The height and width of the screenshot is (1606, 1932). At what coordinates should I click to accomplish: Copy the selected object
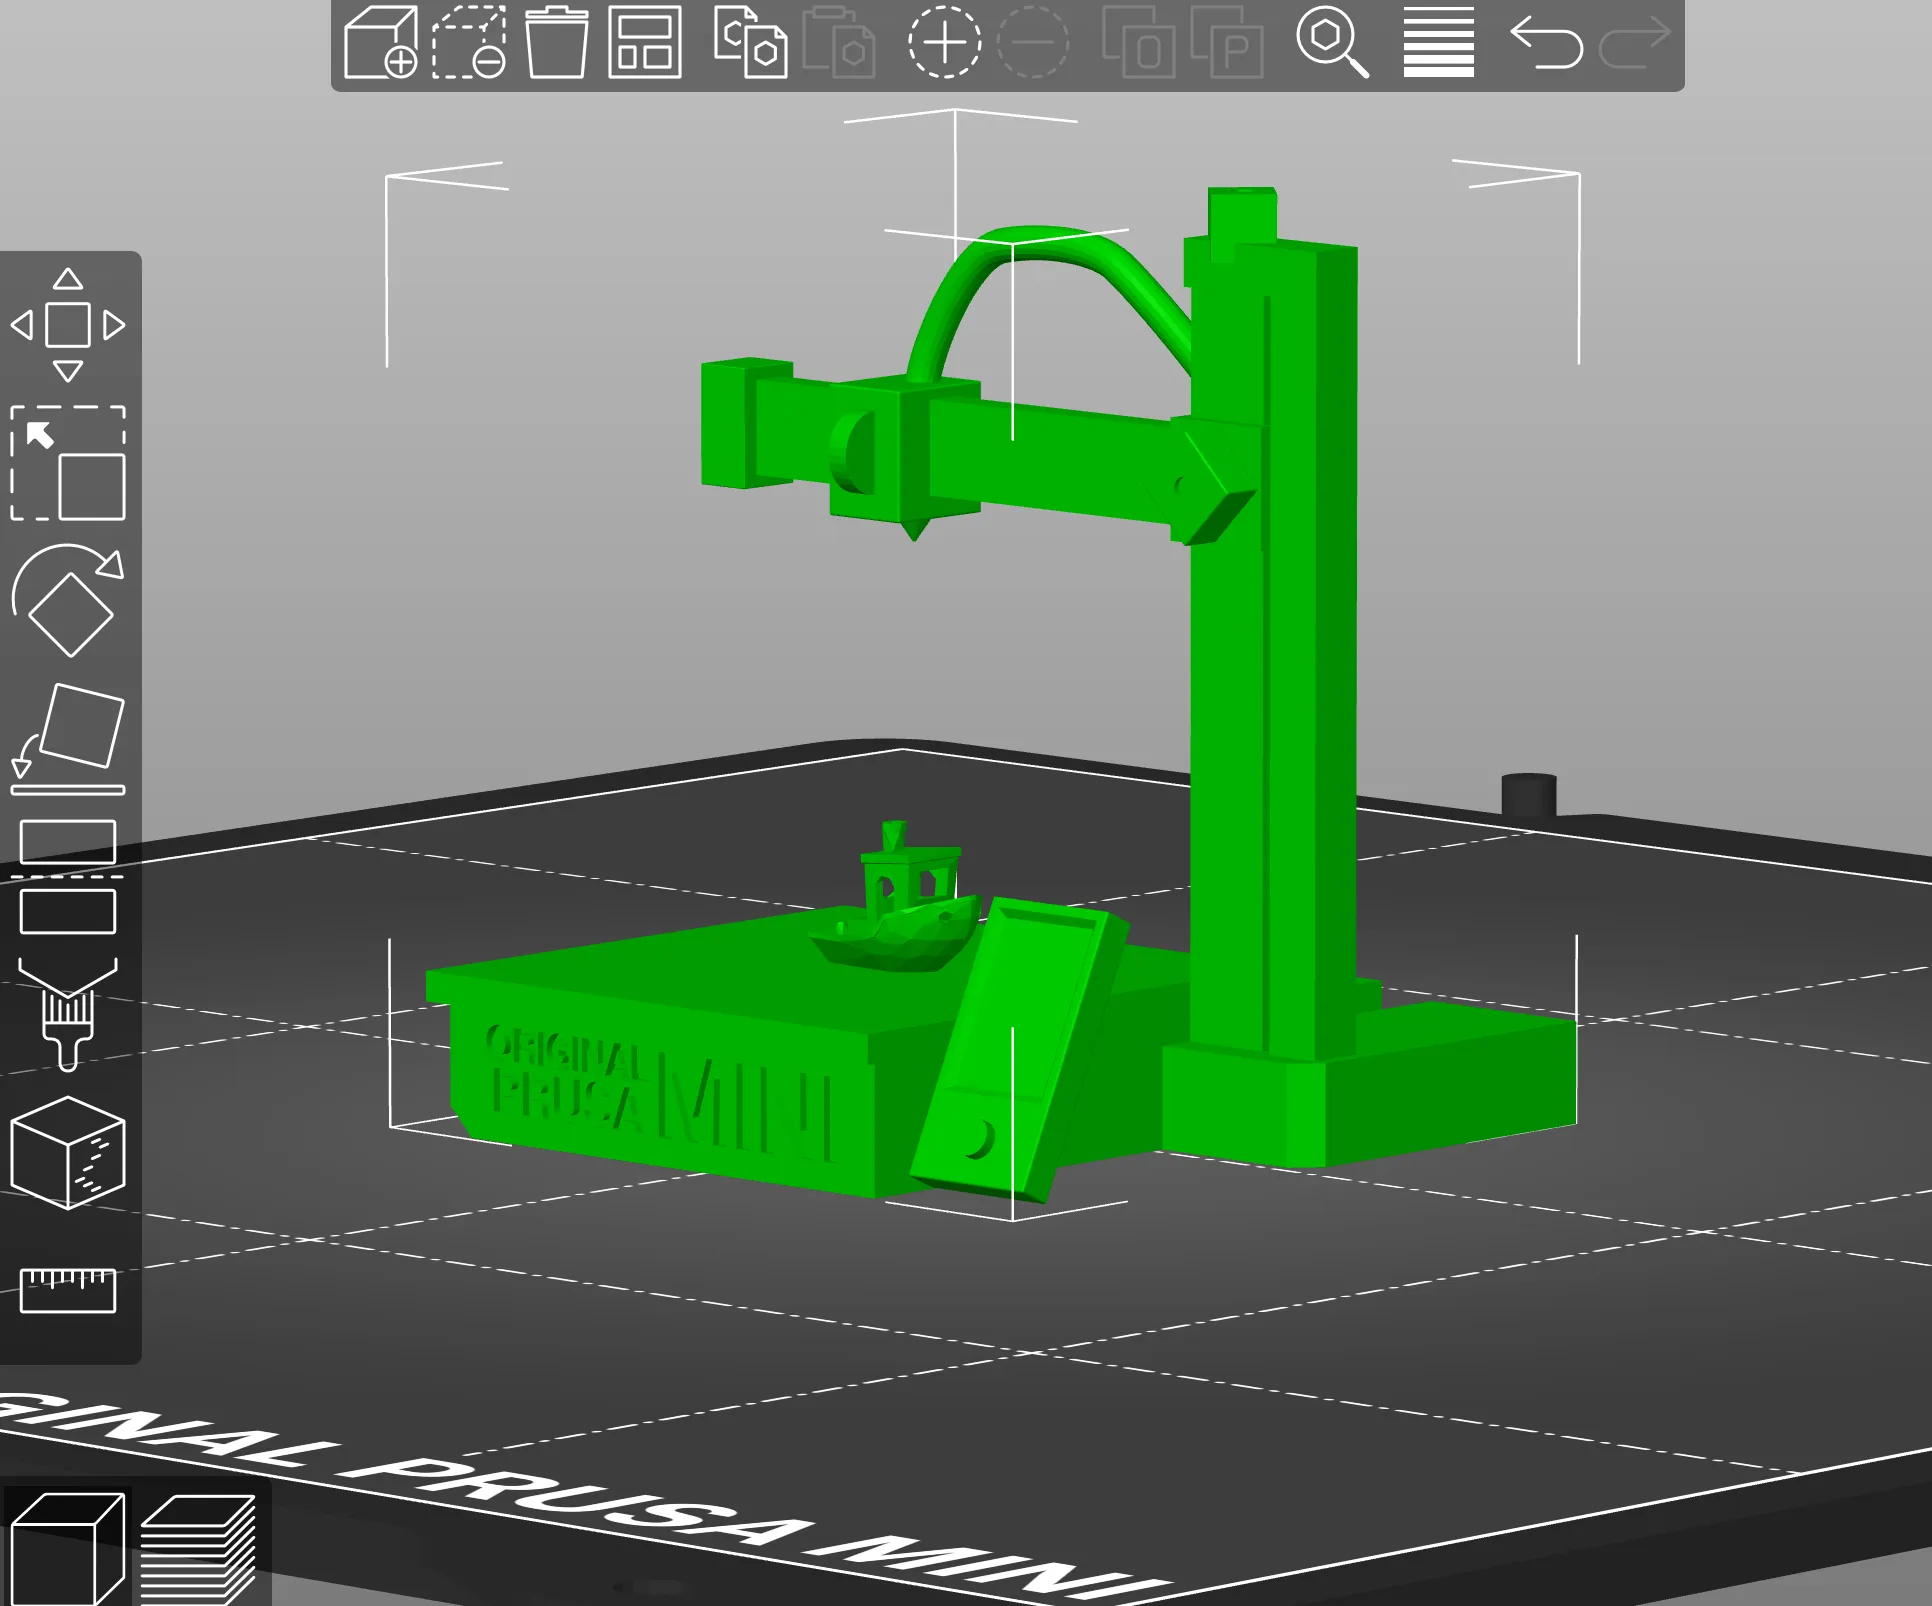point(750,43)
